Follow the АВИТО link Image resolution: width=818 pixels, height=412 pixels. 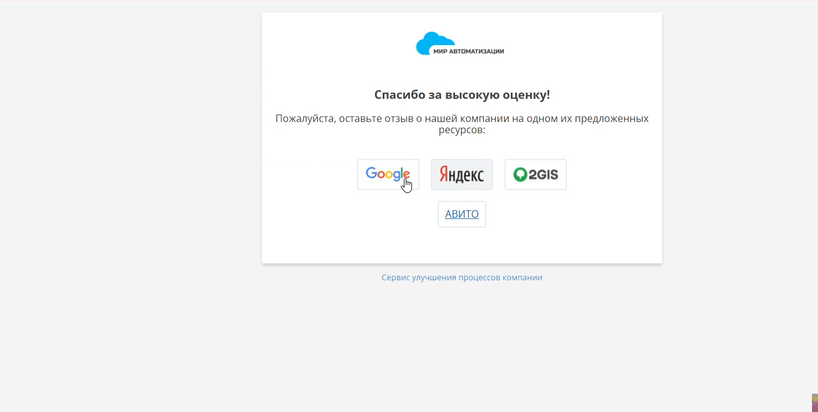pos(462,214)
